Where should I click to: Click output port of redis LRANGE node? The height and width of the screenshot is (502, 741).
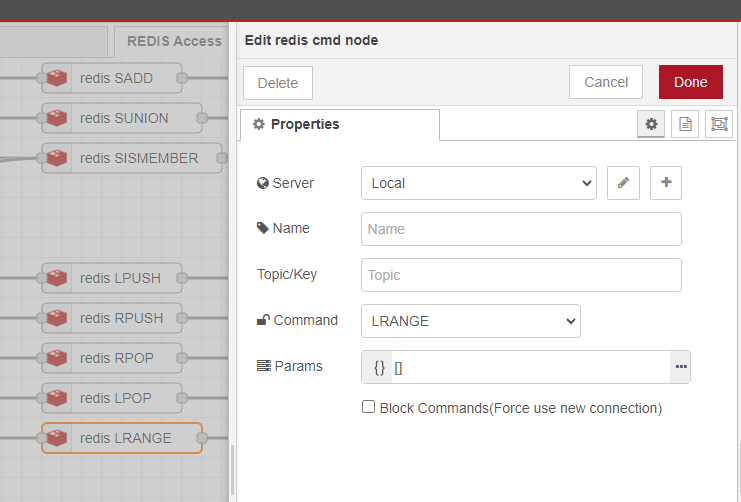pyautogui.click(x=202, y=438)
